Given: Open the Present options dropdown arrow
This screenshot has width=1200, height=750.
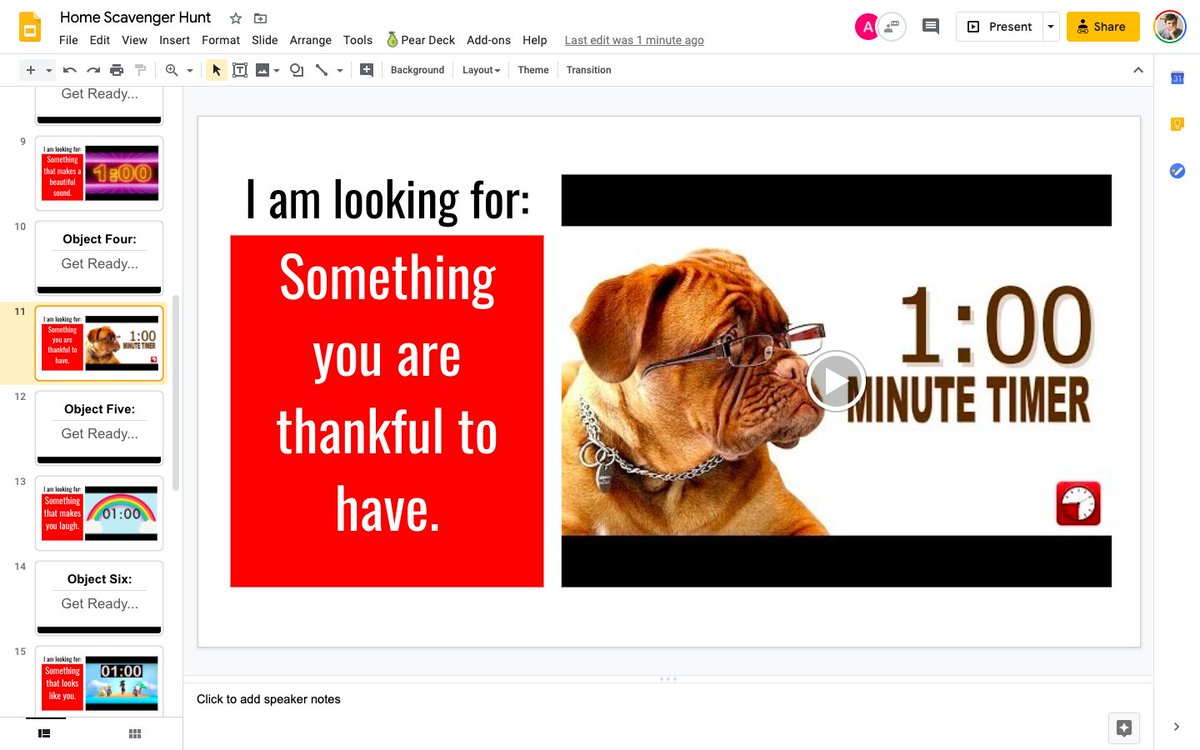Looking at the screenshot, I should [x=1050, y=27].
